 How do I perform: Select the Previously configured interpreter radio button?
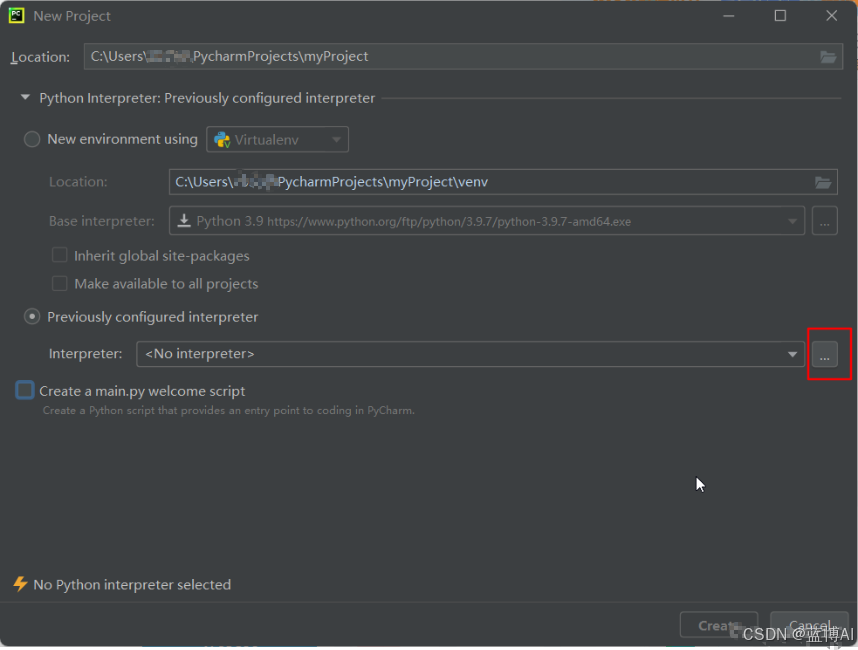(x=32, y=317)
